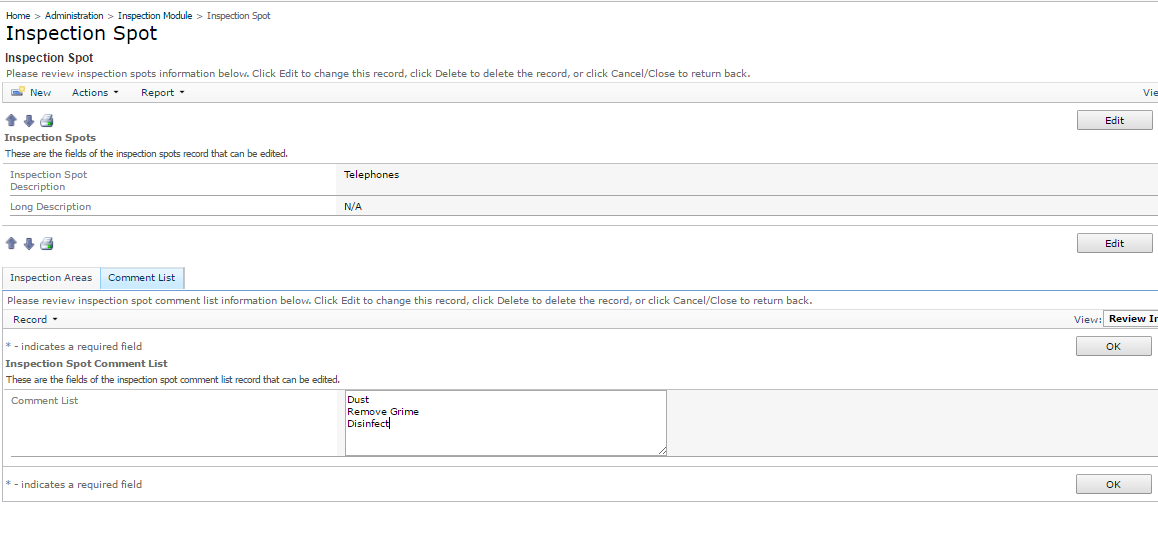Click the down arrow above the Inspection Areas tab
This screenshot has height=555, width=1158.
(29, 243)
